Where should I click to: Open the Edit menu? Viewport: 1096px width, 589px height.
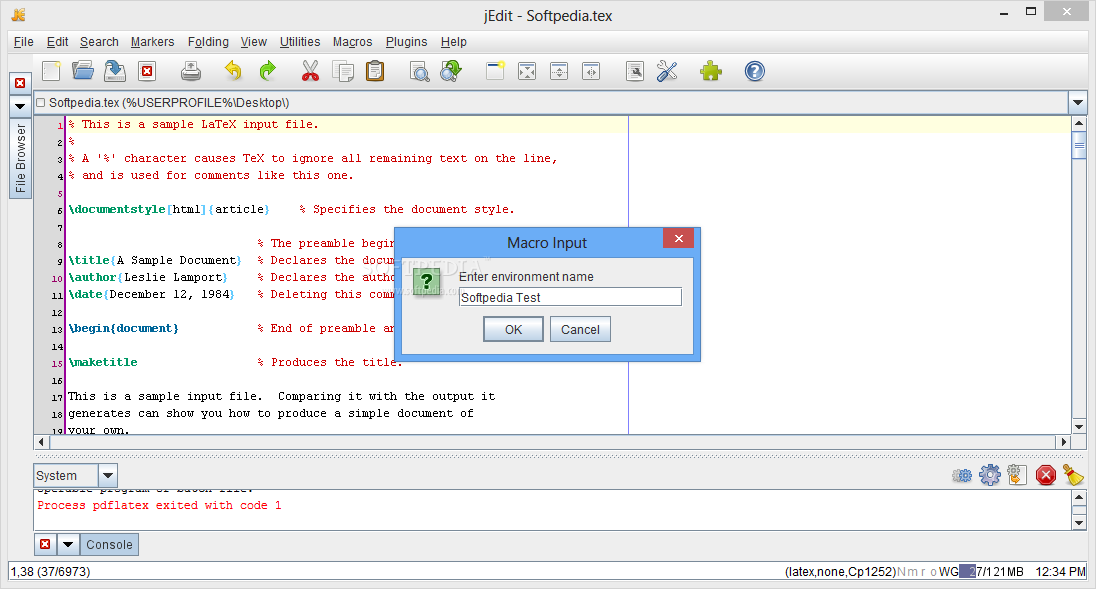[57, 42]
